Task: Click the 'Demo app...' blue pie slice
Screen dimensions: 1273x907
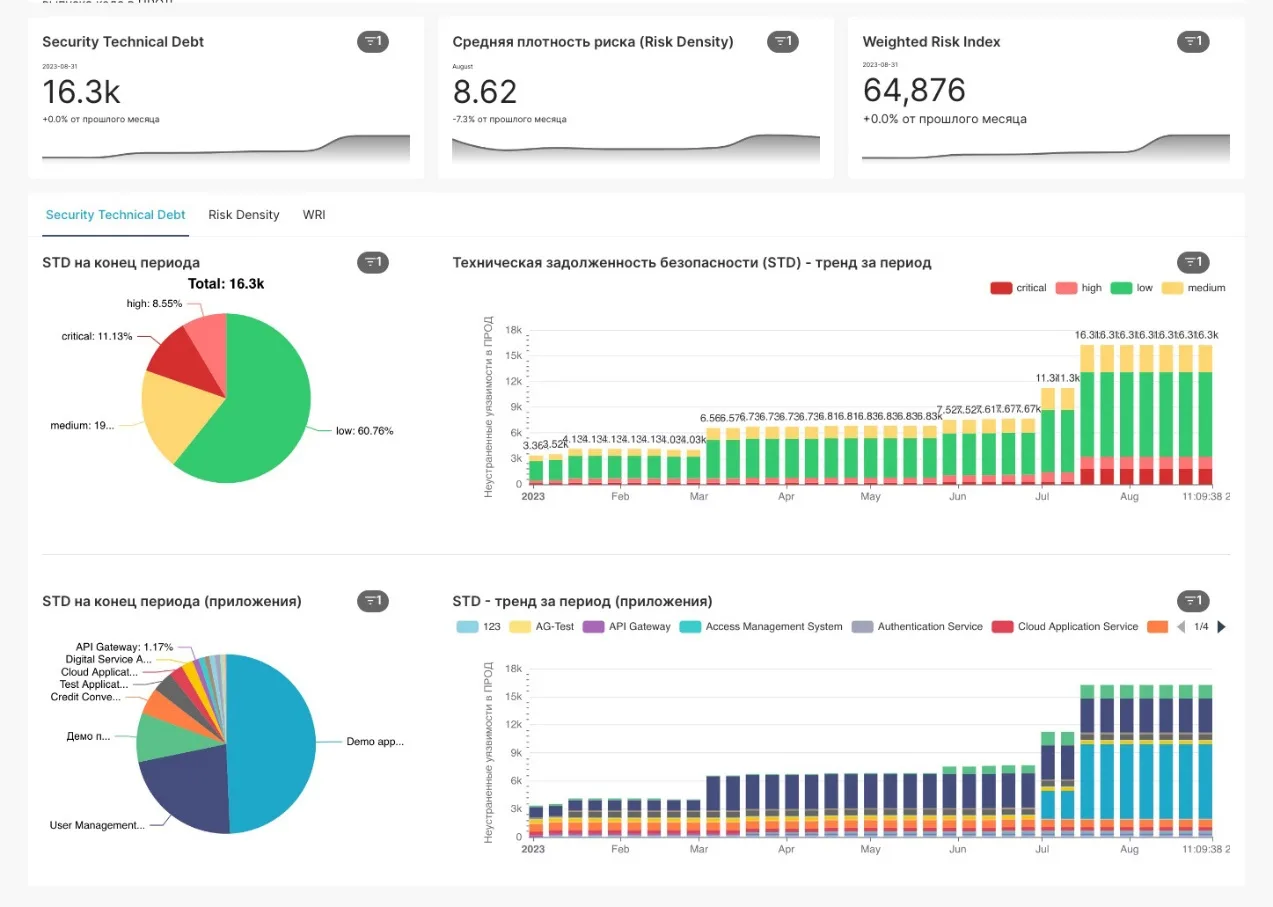Action: click(x=272, y=745)
